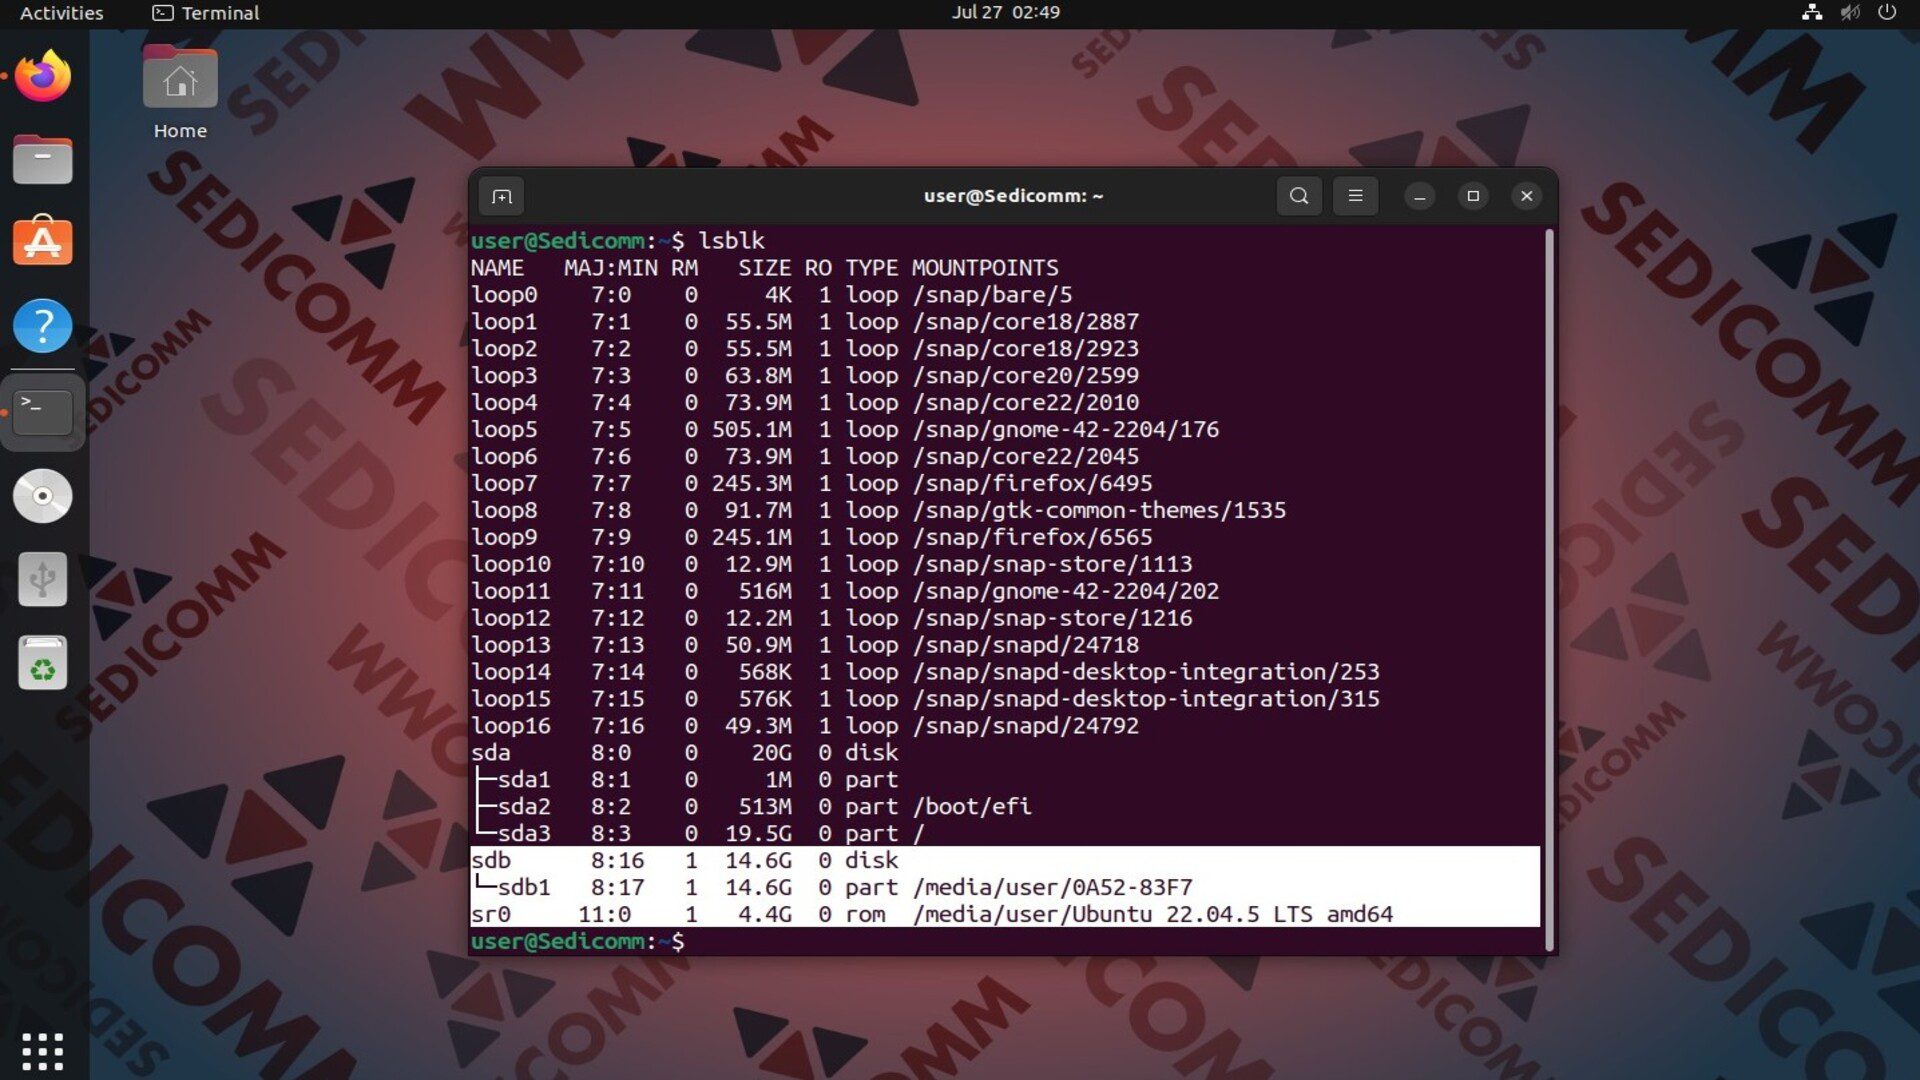
Task: Click the sda3 partition name
Action: (524, 834)
